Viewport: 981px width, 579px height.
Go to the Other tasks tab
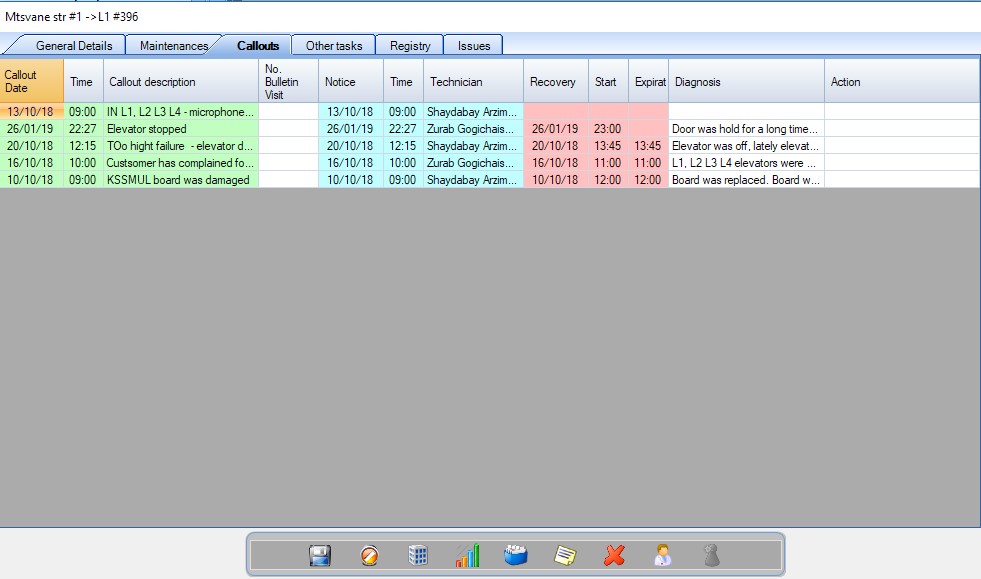point(334,45)
